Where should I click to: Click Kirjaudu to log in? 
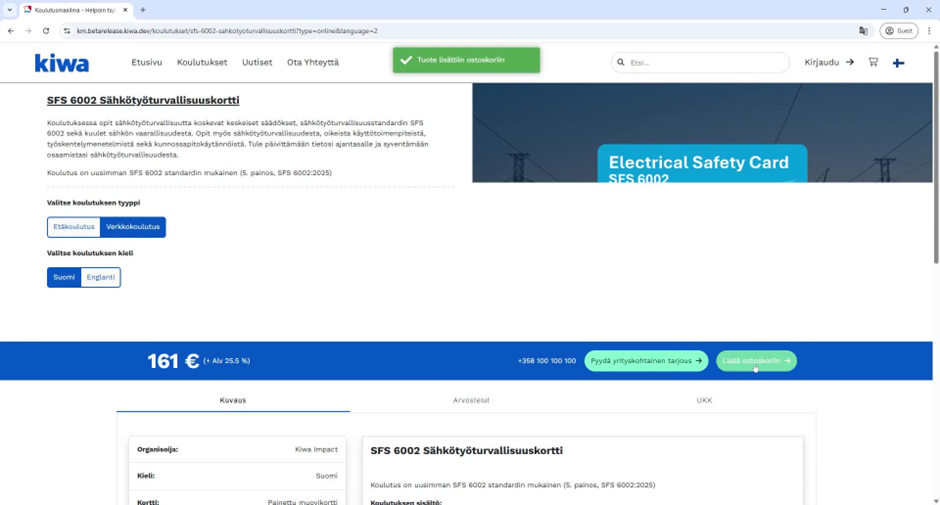tap(829, 62)
